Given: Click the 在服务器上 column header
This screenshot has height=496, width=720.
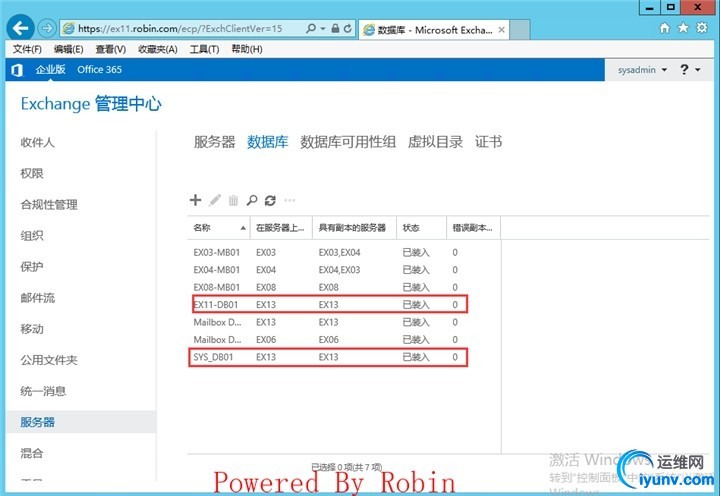Looking at the screenshot, I should [281, 228].
